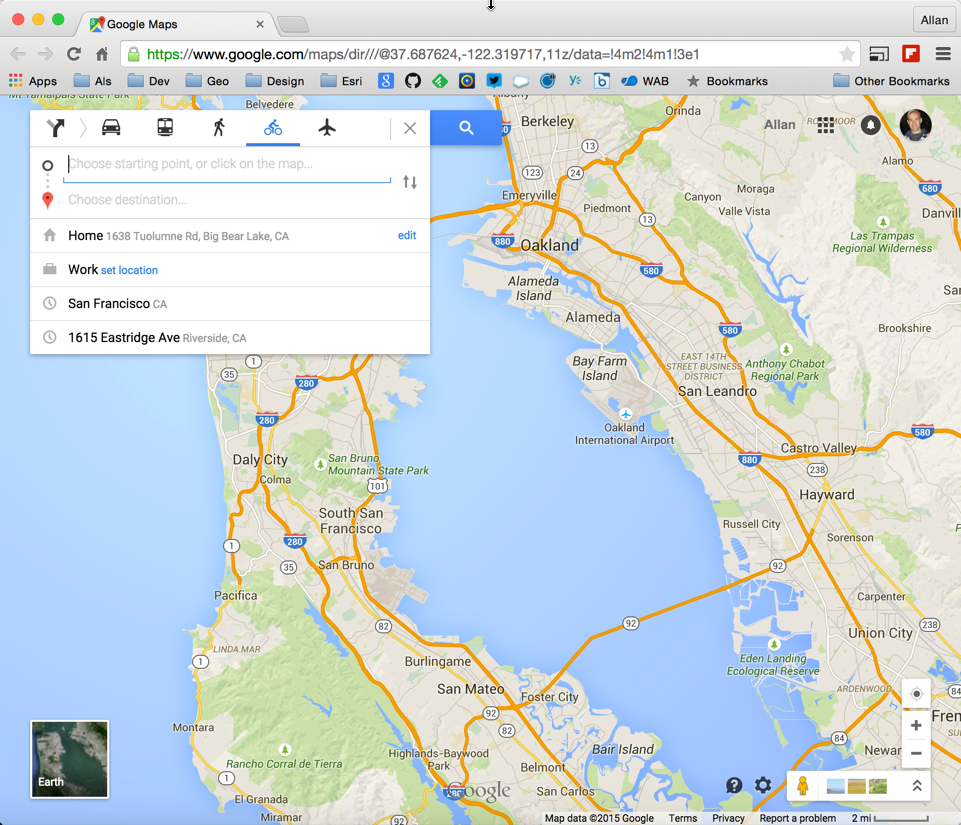Select the bicycling directions tab

click(x=273, y=127)
